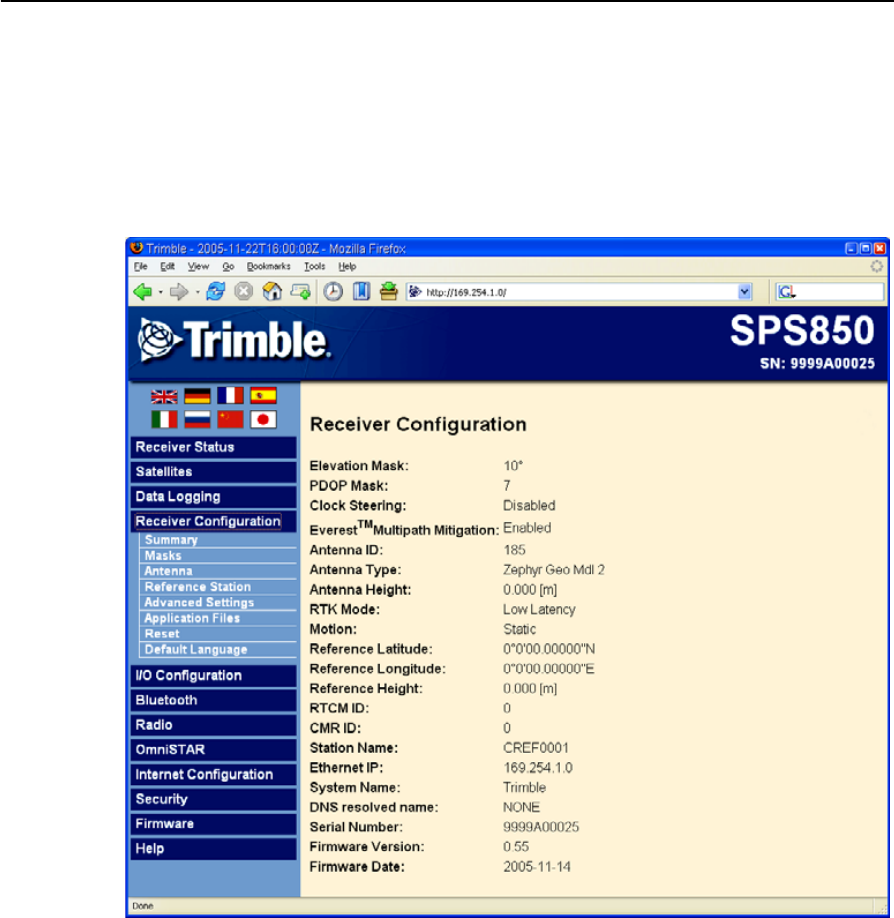
Task: Expand the Internet Configuration section
Action: click(x=214, y=775)
